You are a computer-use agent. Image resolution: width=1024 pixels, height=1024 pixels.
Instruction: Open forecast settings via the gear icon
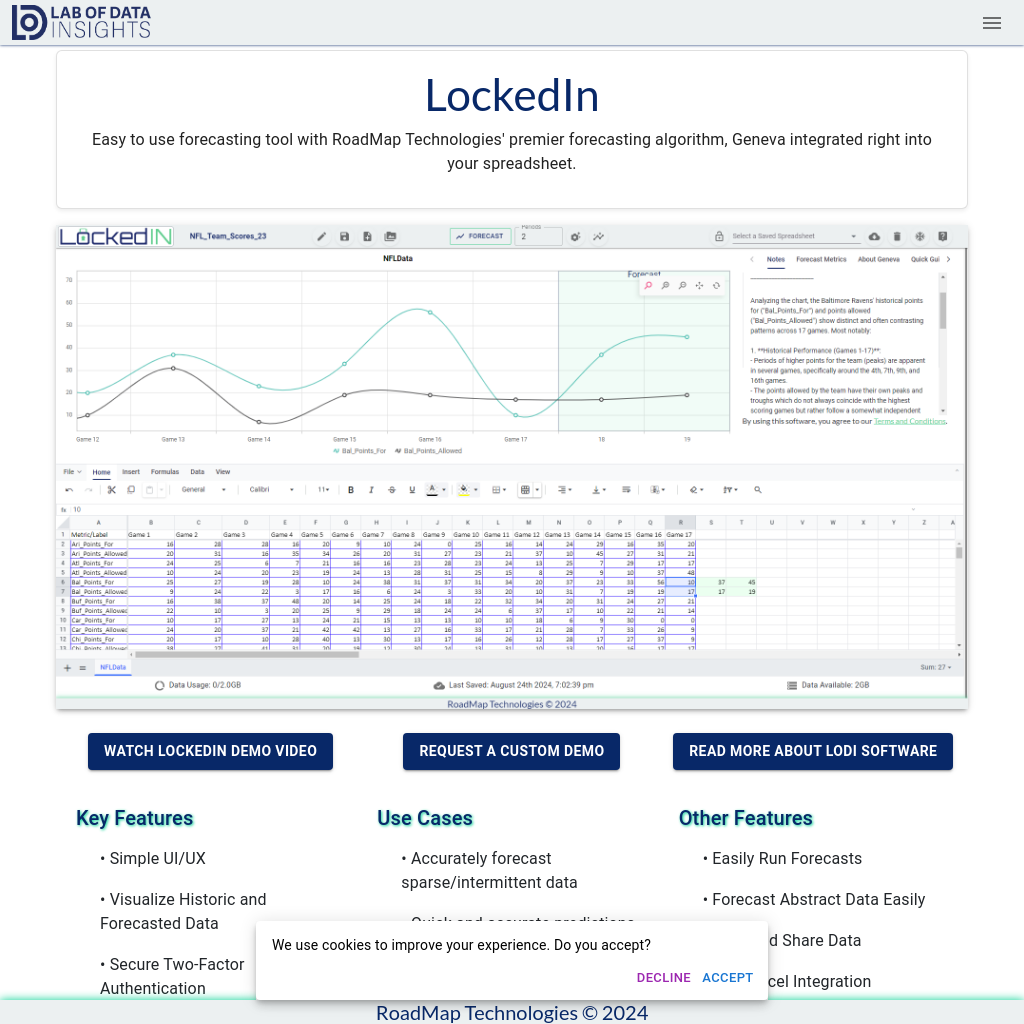pyautogui.click(x=575, y=237)
